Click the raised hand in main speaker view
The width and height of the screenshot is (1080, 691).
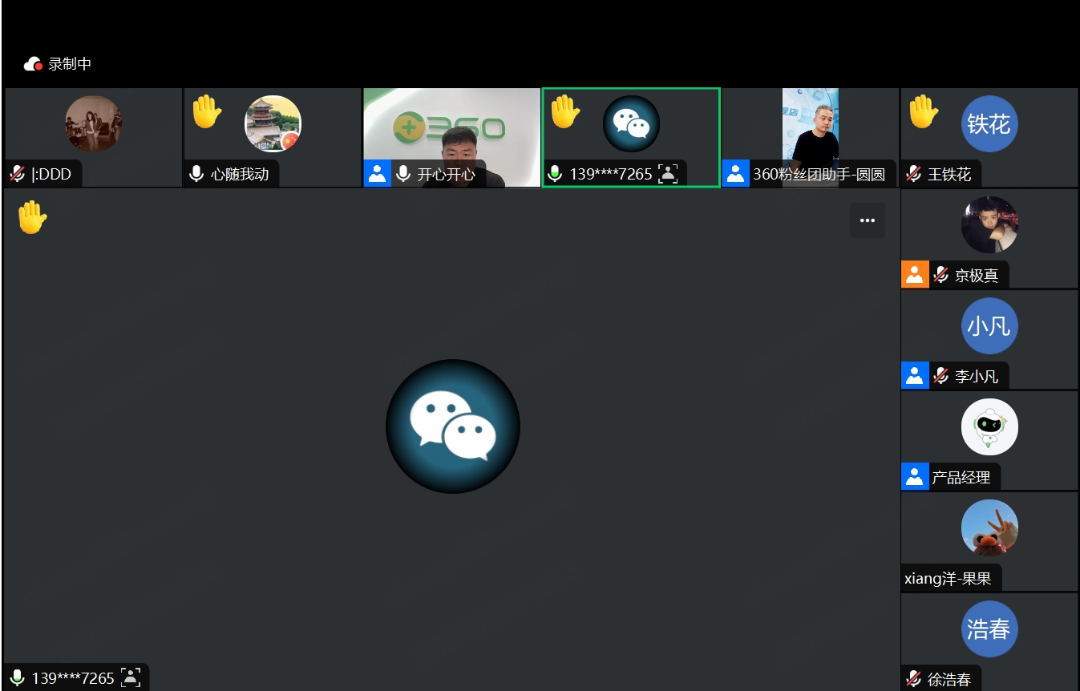pos(32,217)
